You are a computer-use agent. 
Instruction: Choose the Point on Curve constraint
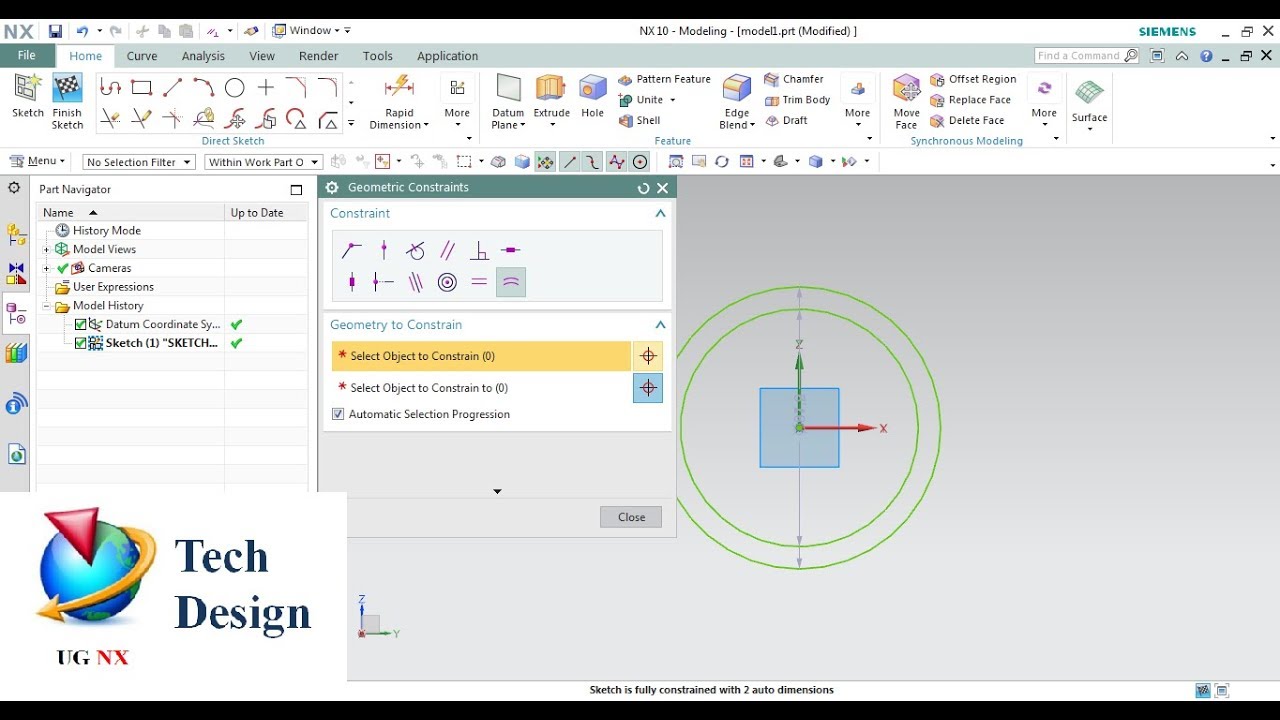pyautogui.click(x=383, y=250)
